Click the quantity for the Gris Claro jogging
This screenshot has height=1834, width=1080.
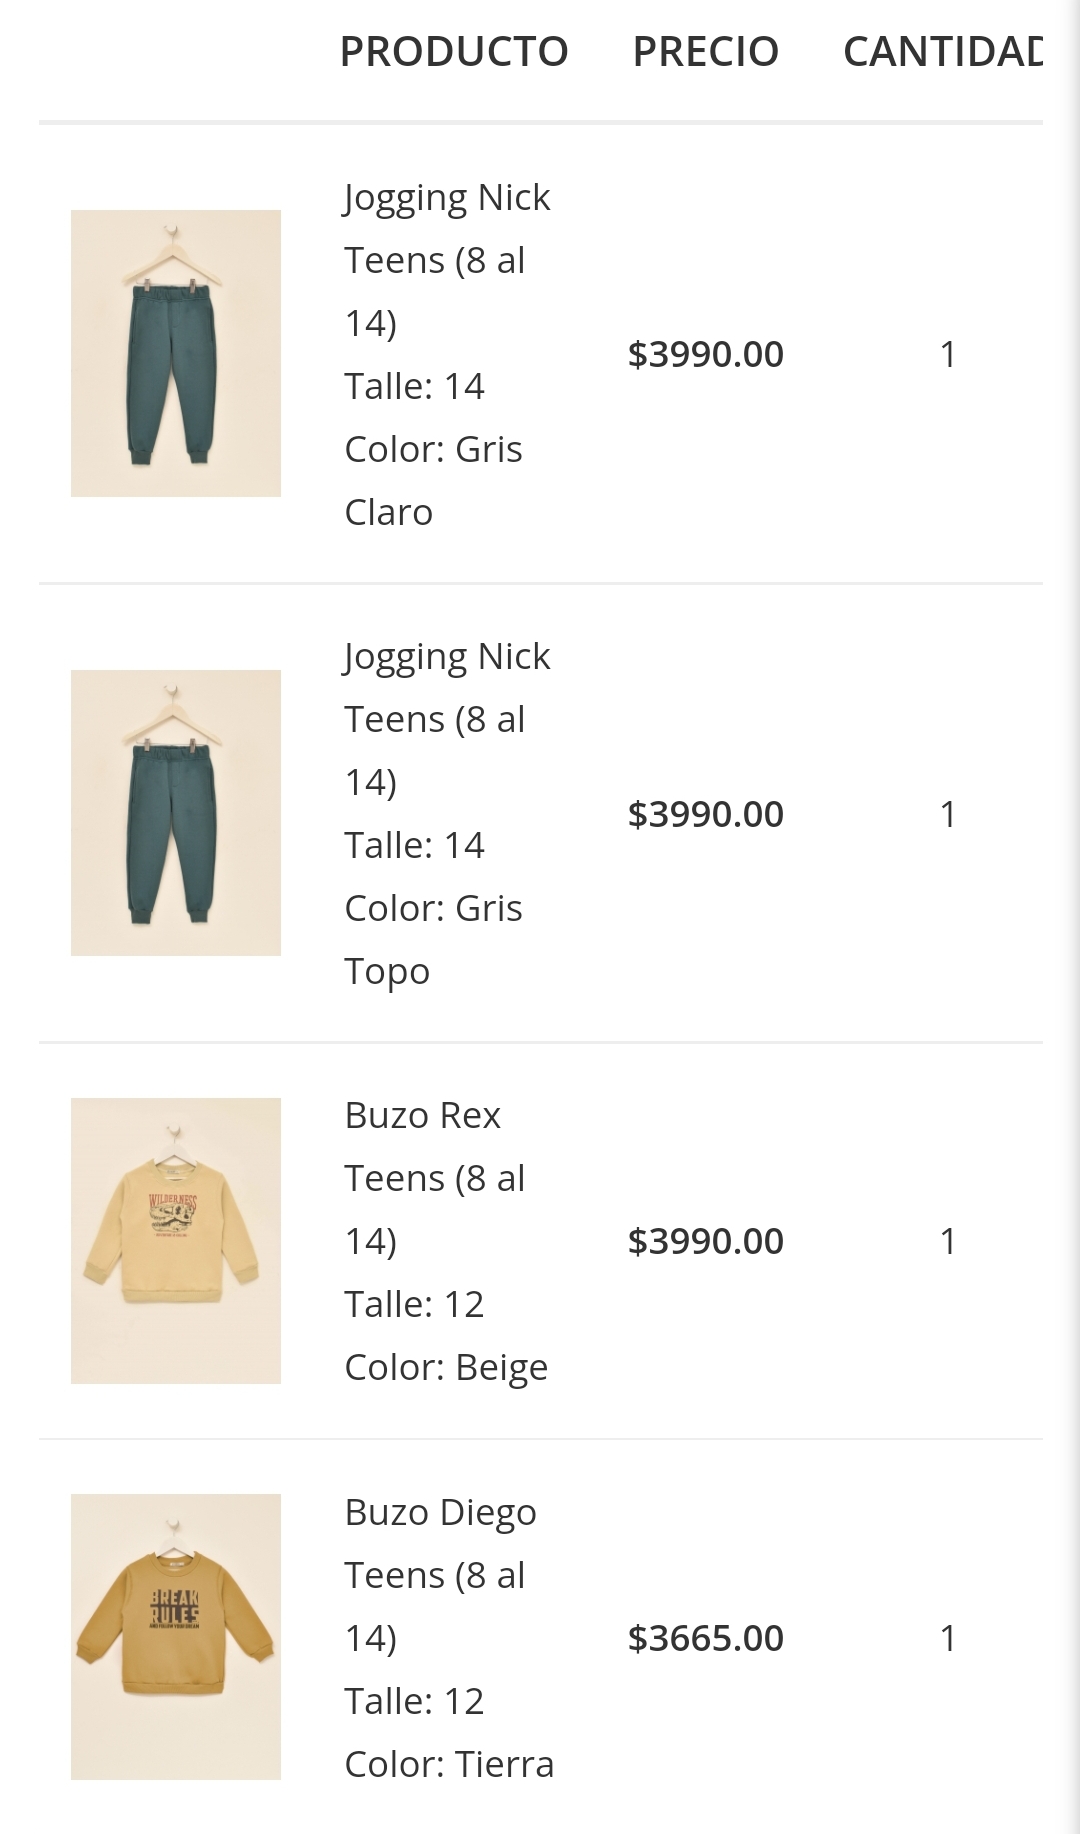(x=948, y=354)
